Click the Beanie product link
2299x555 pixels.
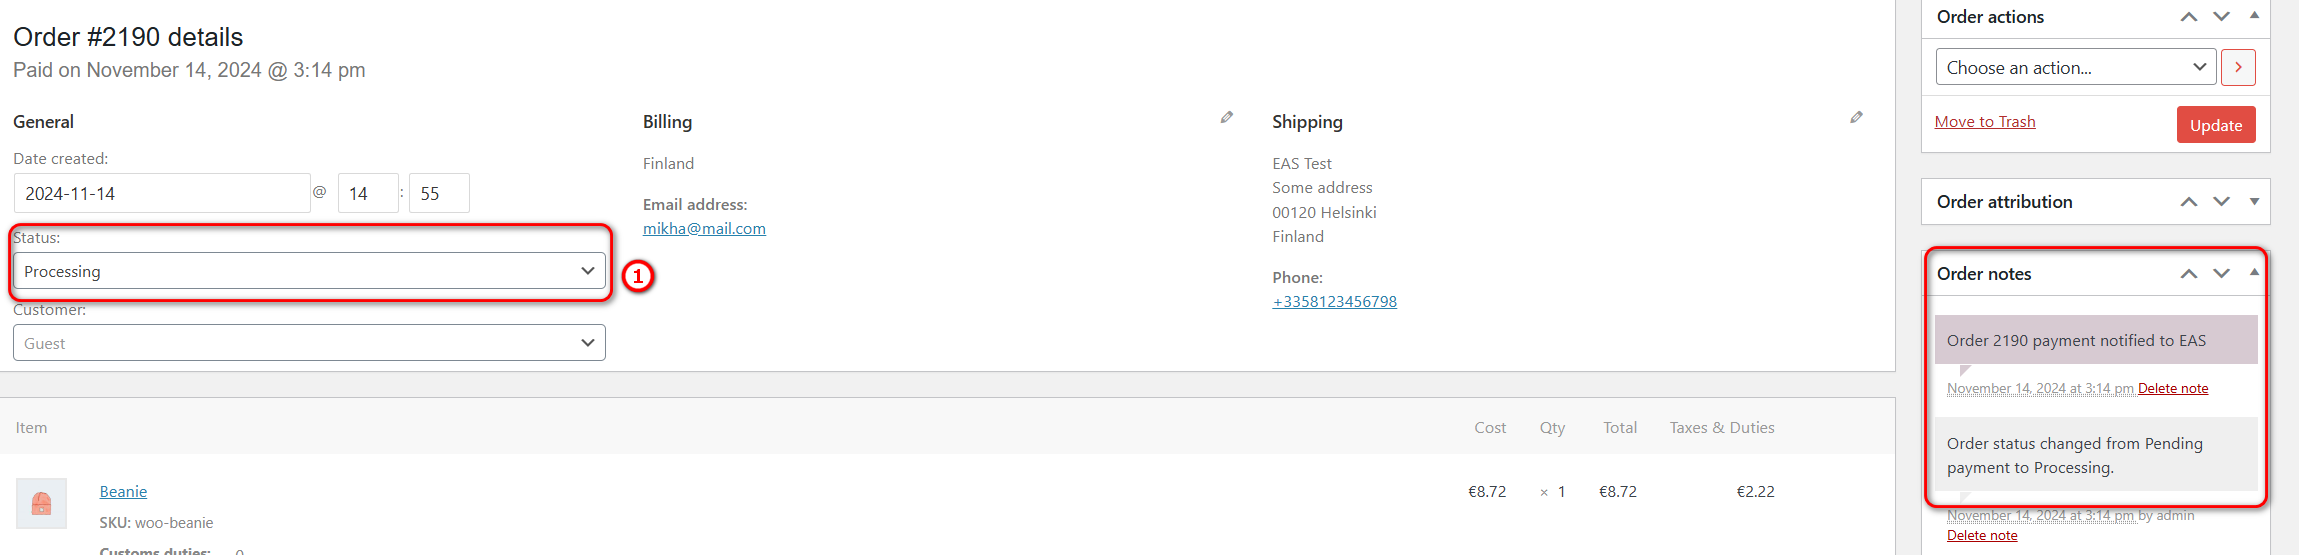[x=123, y=492]
